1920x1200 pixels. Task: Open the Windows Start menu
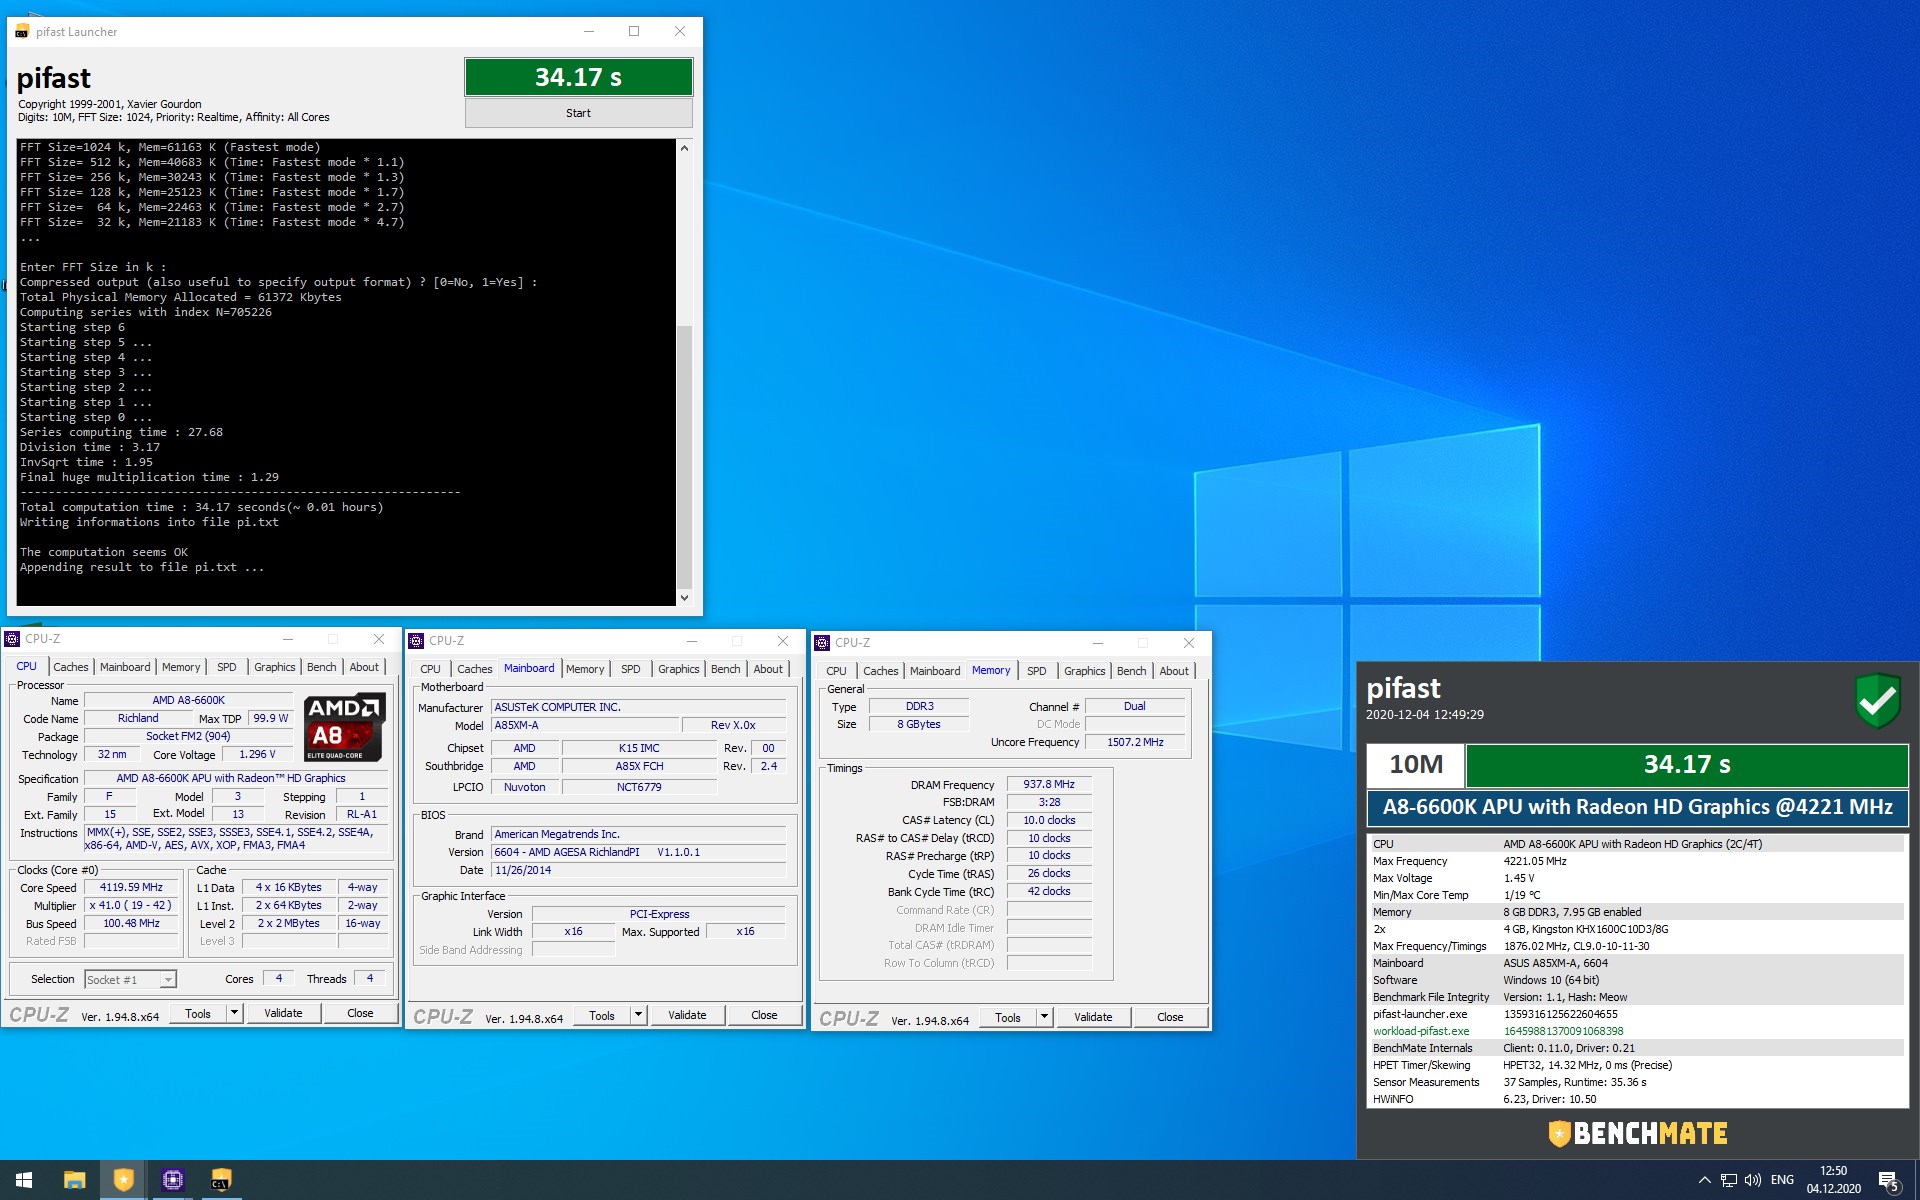click(x=24, y=1180)
